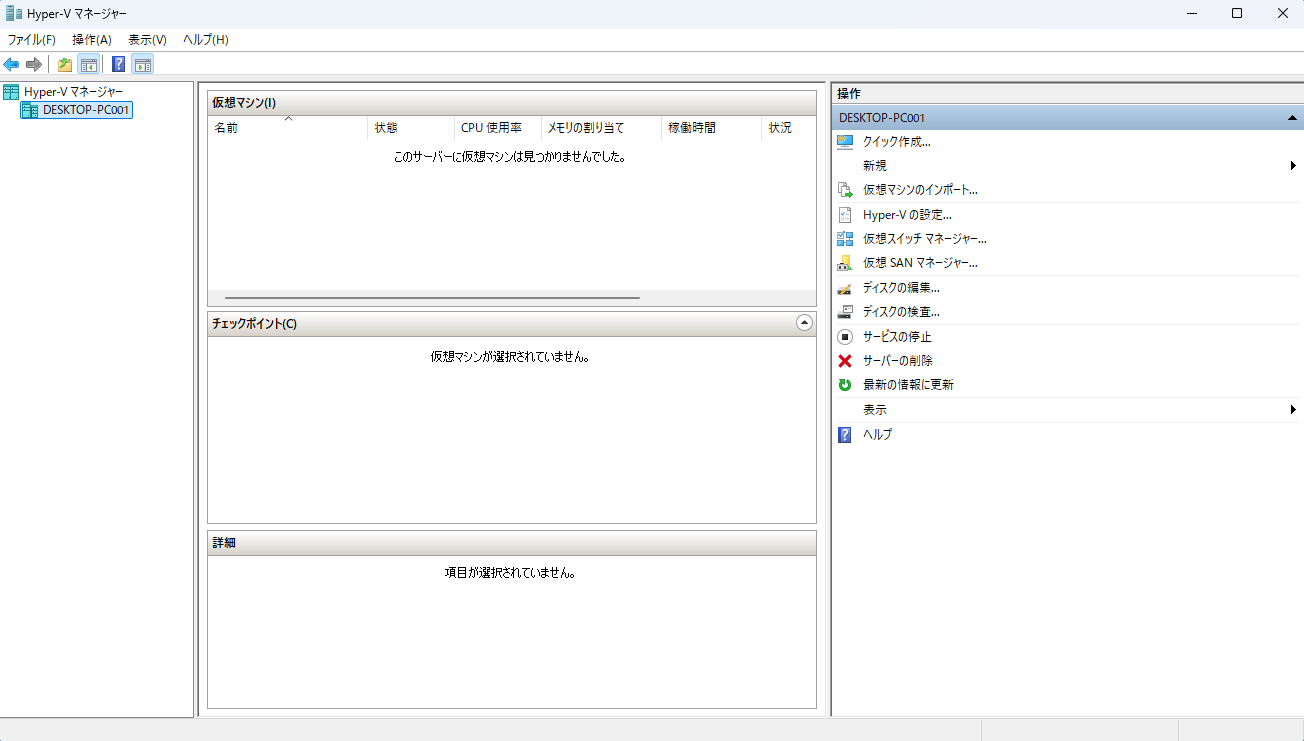
Task: Click the DESKTOP-PC001 server icon in tree
Action: pos(30,110)
